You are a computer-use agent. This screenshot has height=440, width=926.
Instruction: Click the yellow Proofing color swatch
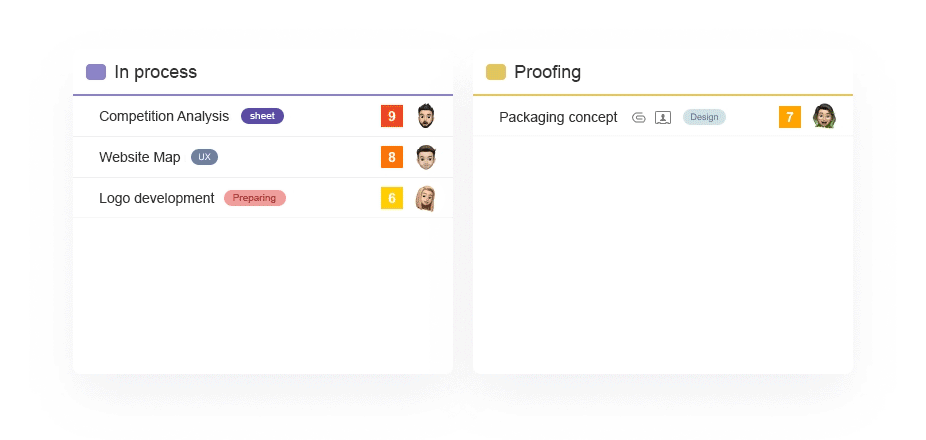495,72
